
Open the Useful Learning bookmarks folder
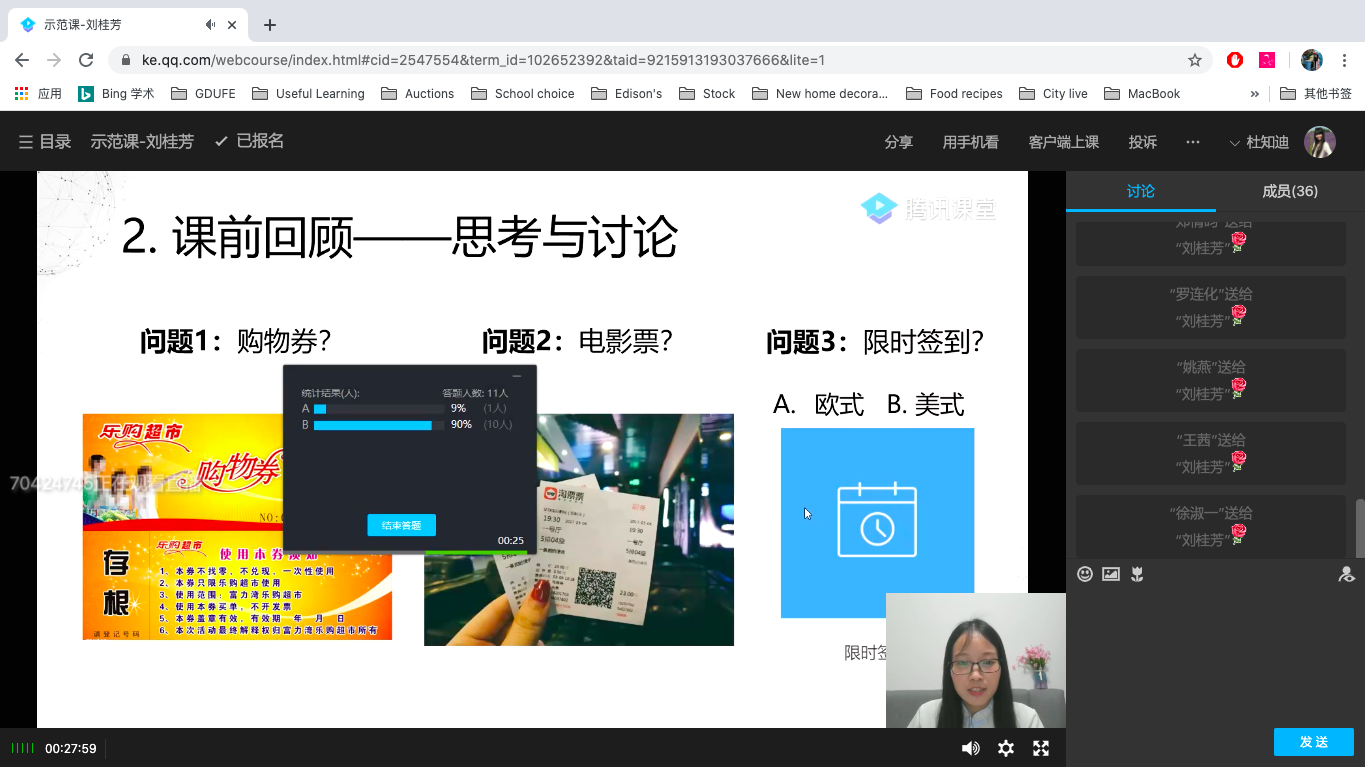coord(308,93)
